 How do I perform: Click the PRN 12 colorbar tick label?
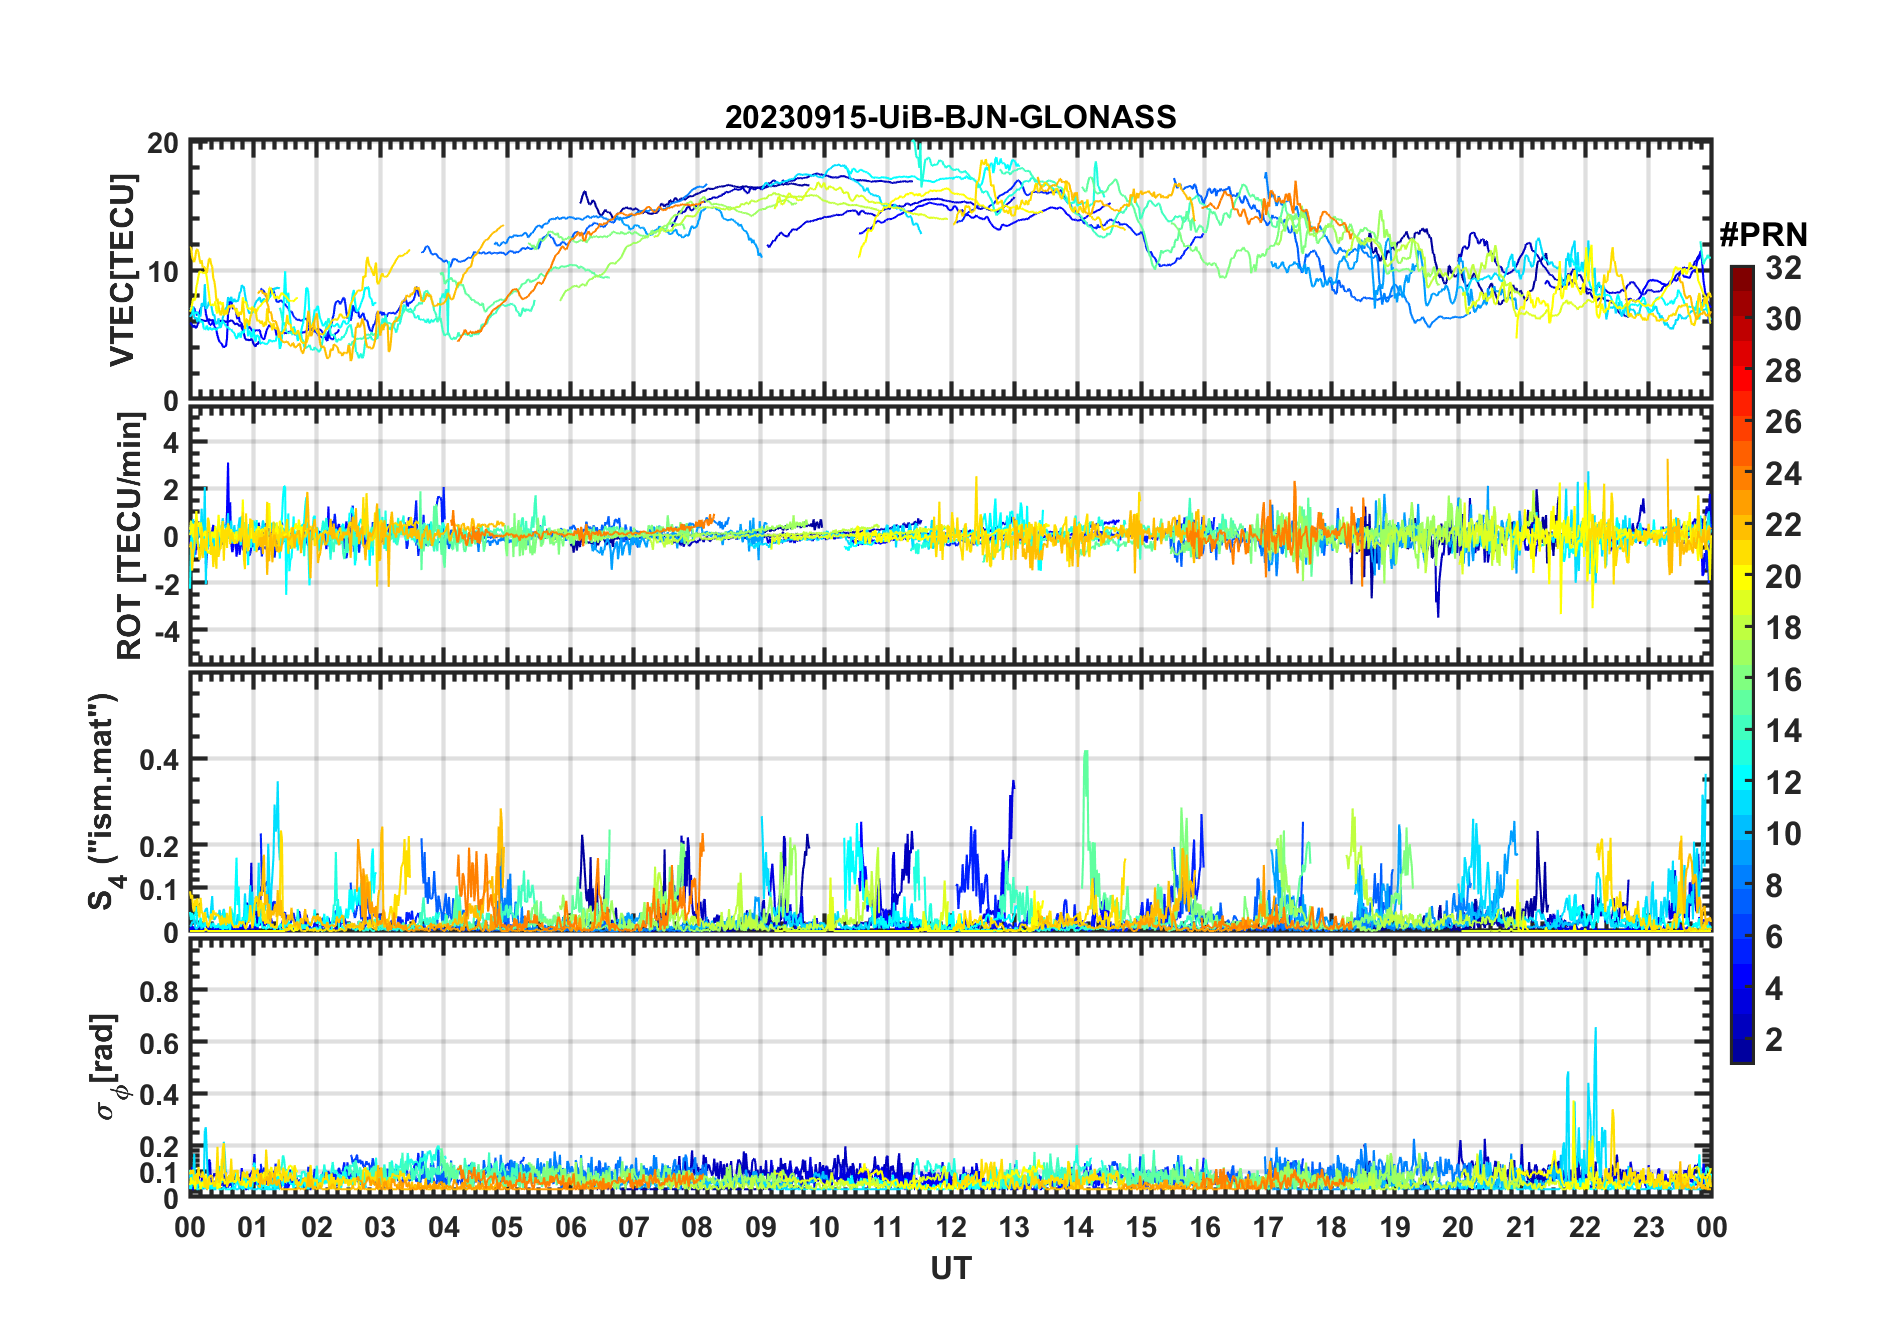click(x=1783, y=783)
